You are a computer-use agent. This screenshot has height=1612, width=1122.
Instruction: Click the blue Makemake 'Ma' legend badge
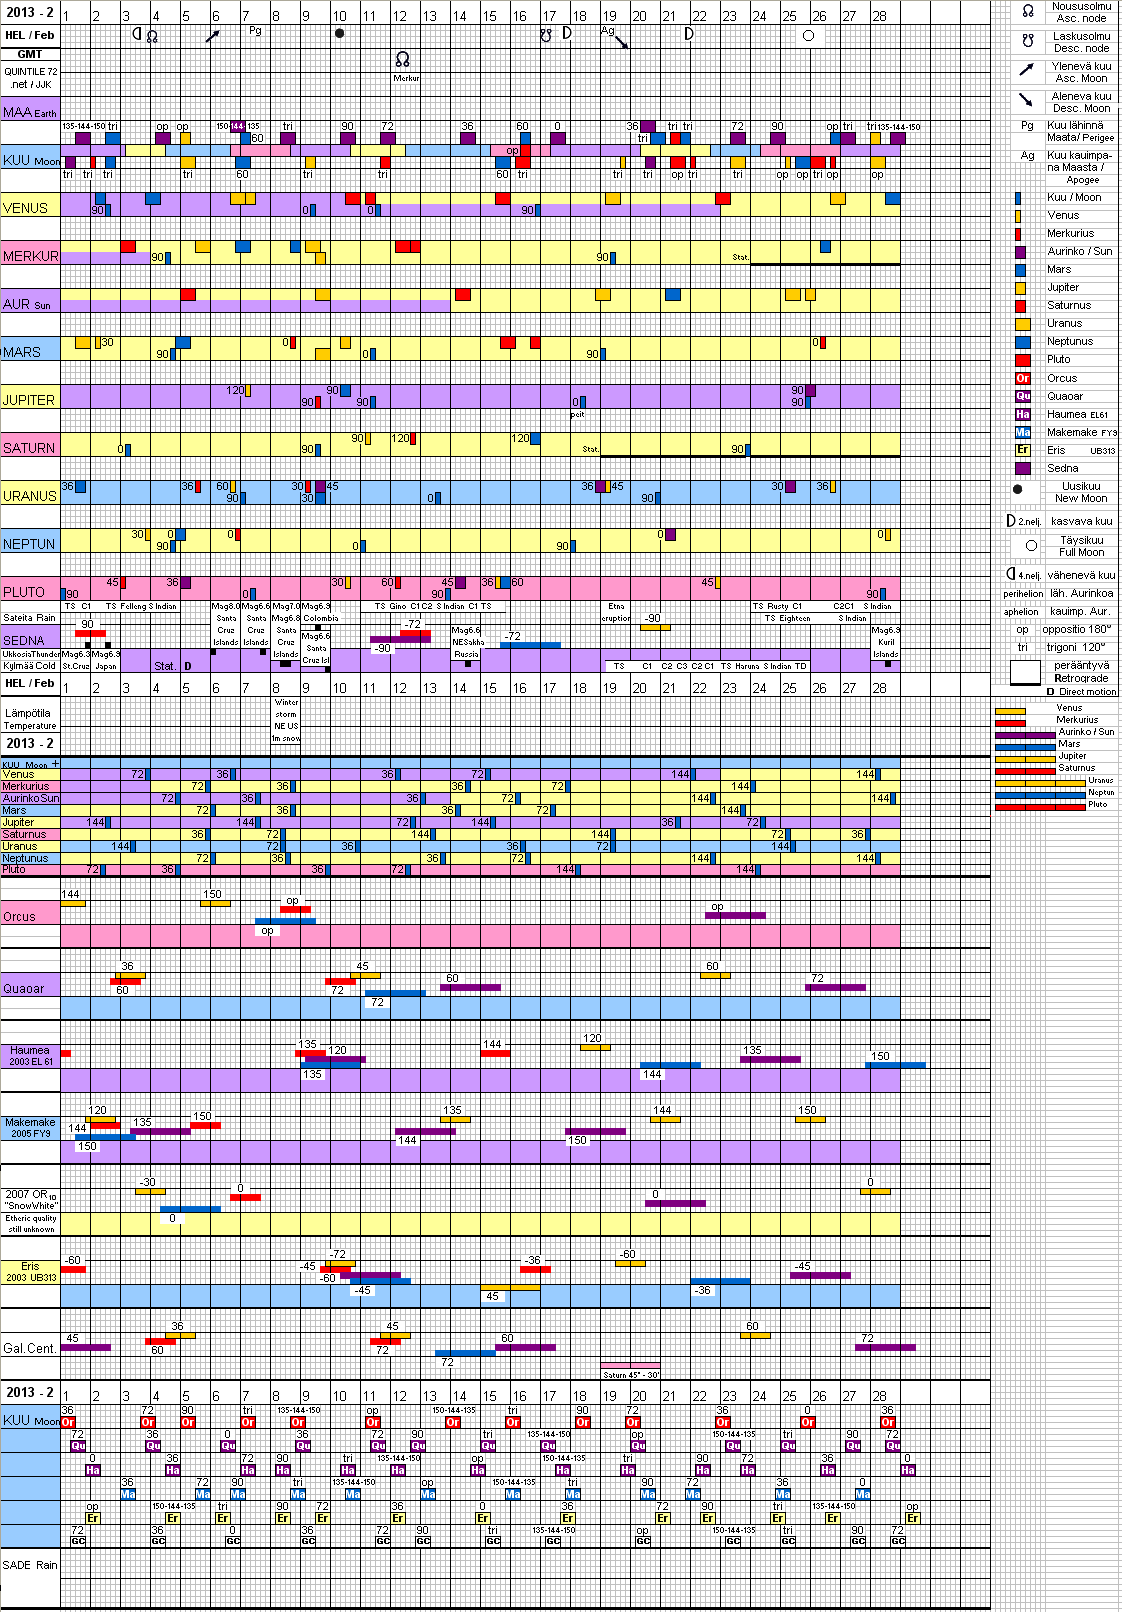(1022, 432)
